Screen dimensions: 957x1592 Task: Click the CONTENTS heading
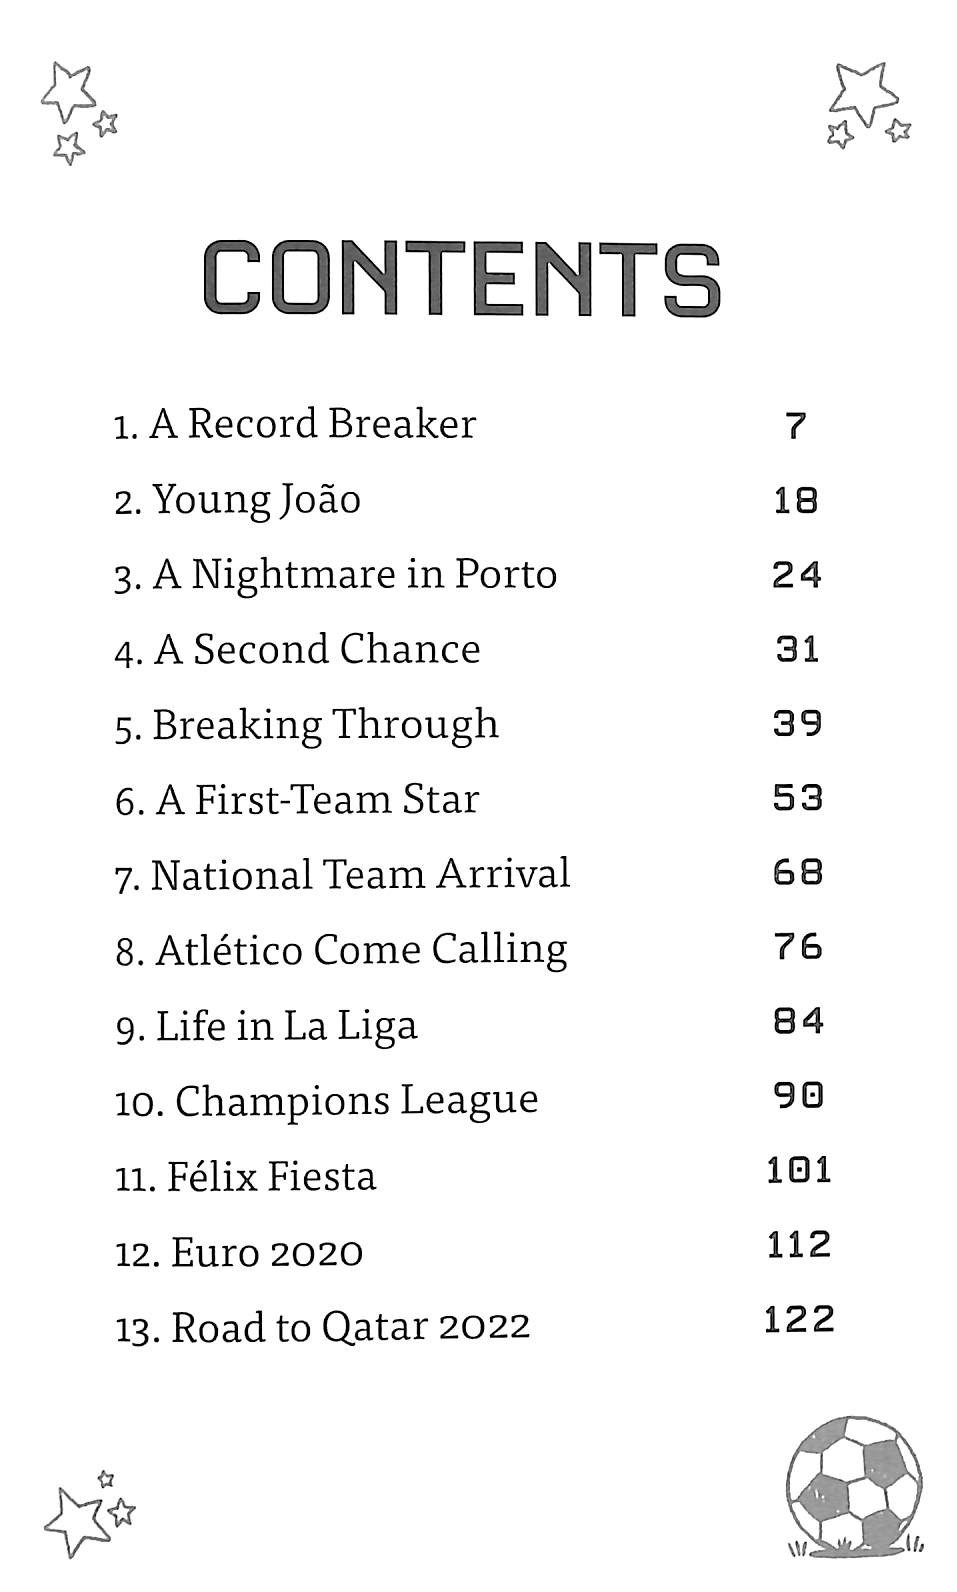462,279
